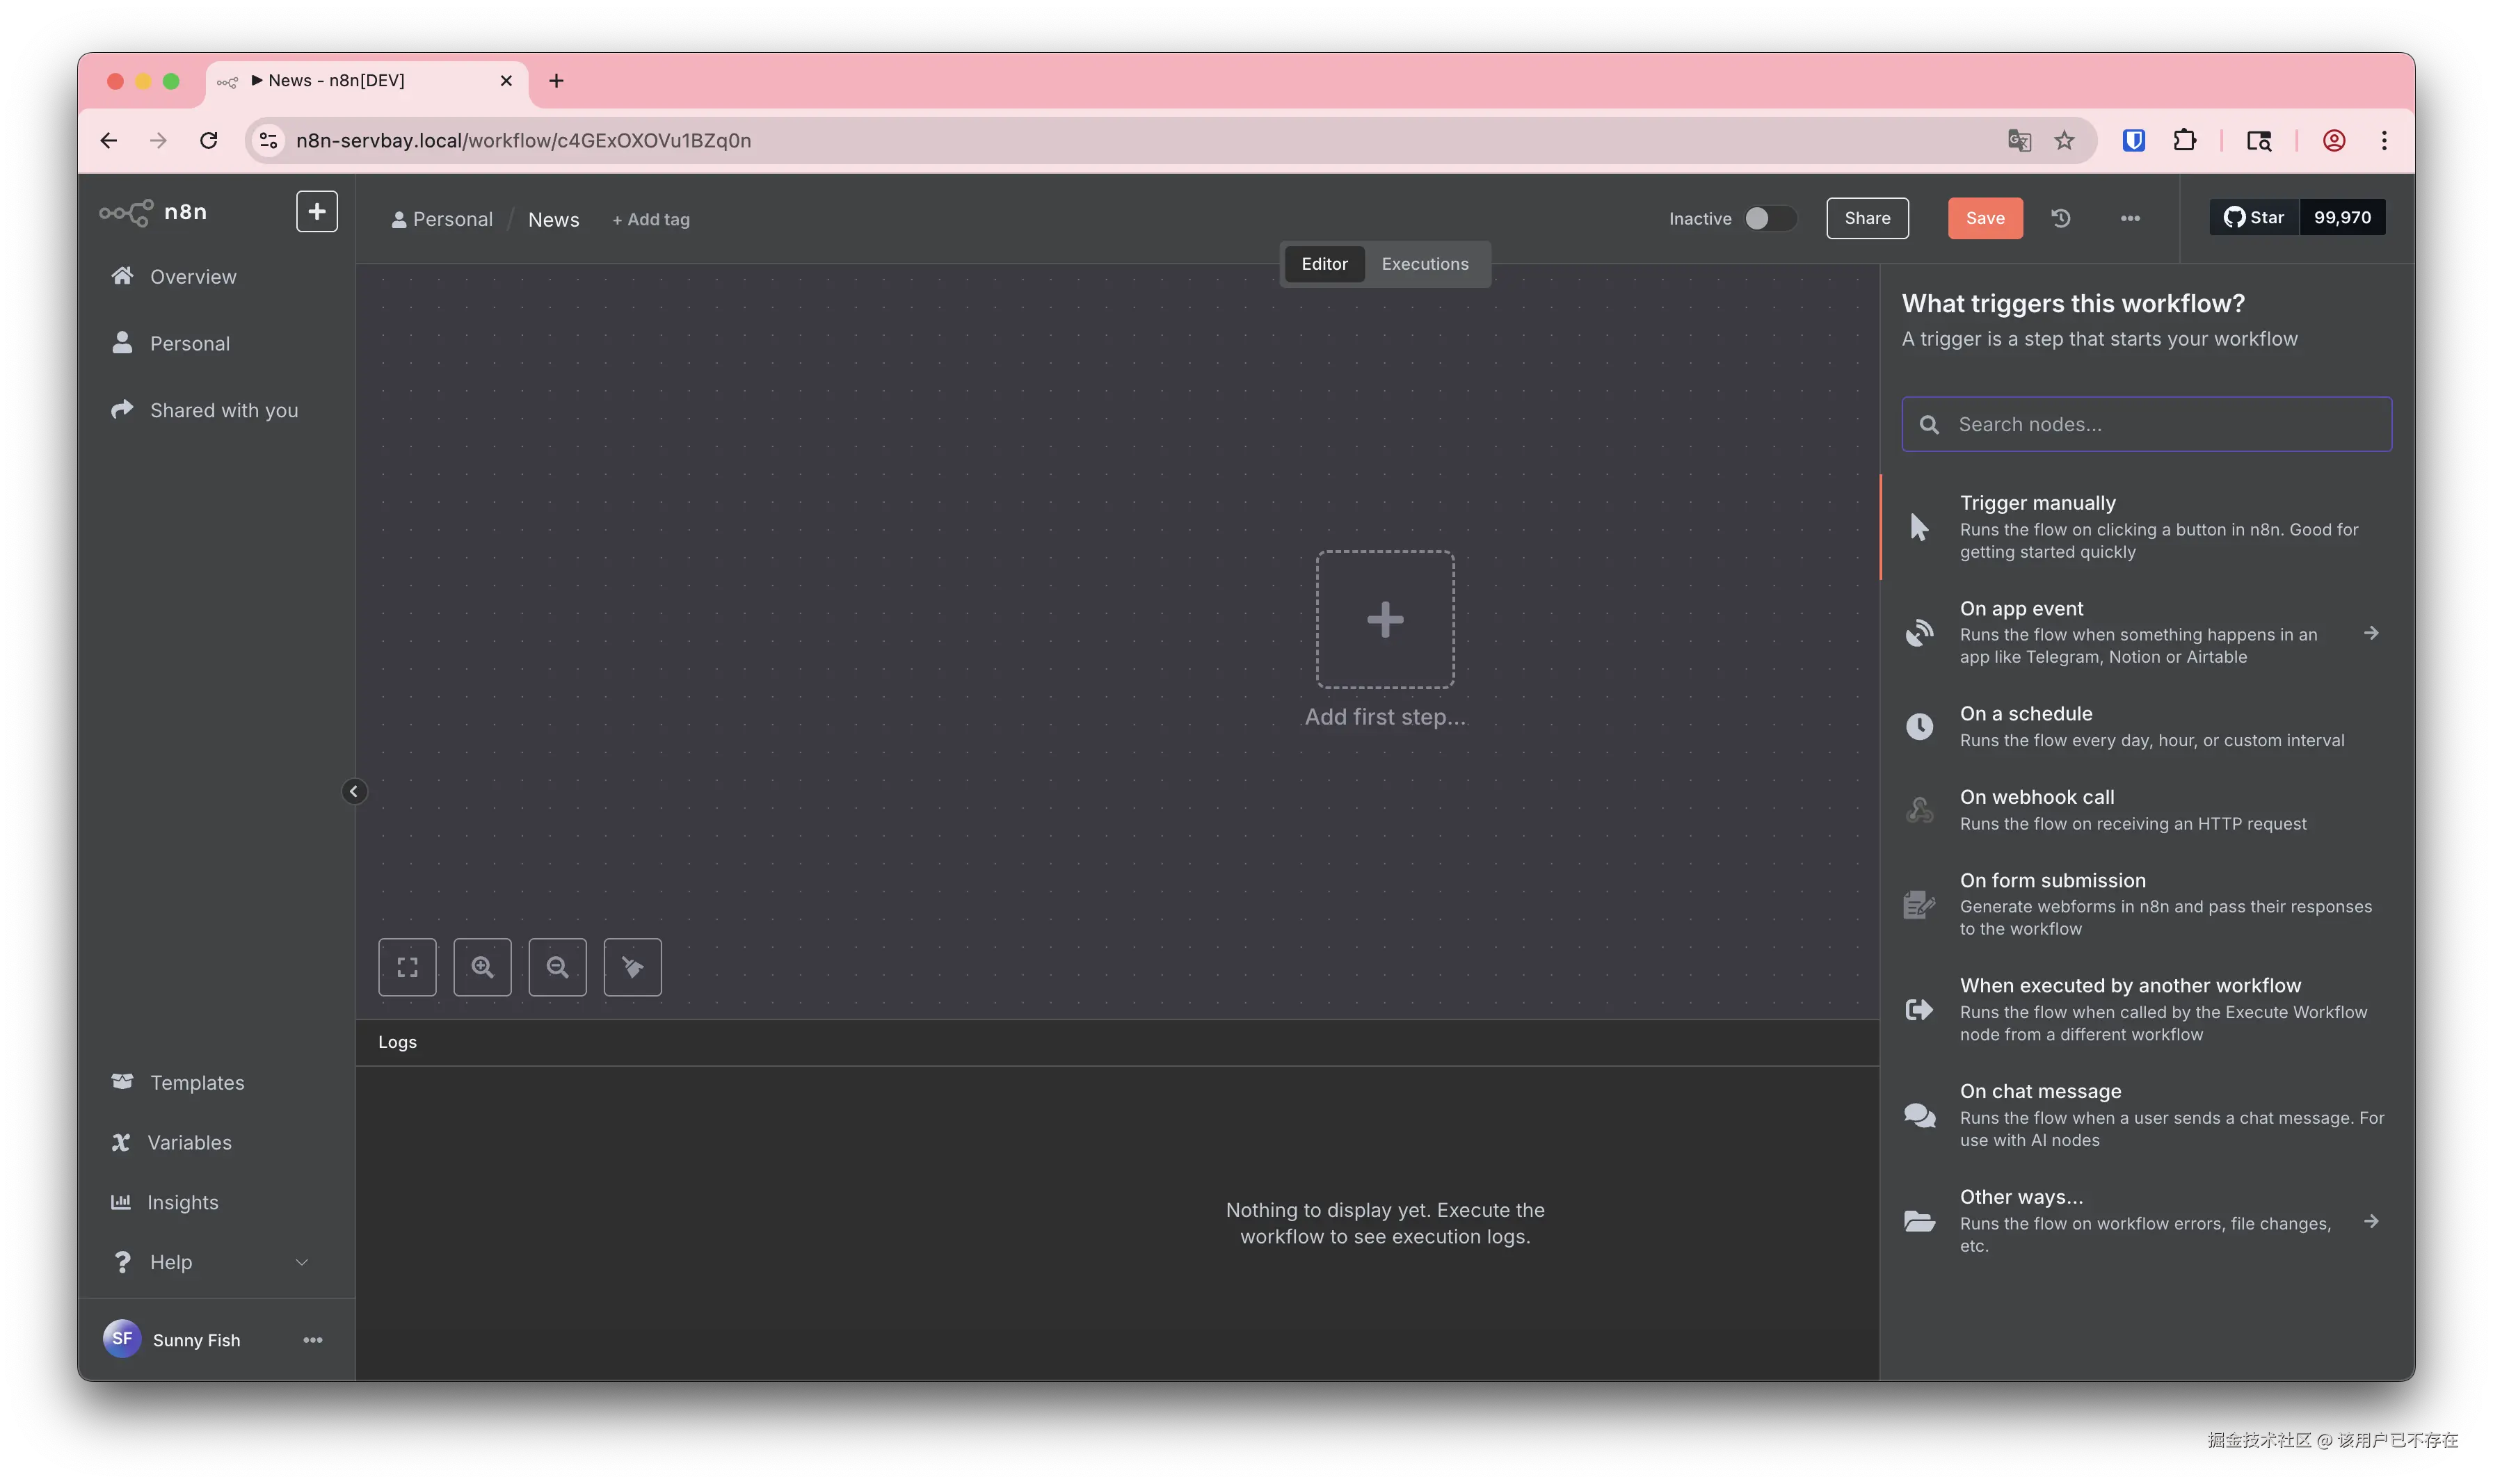Click the zoom in magnifier icon
The height and width of the screenshot is (1484, 2493).
tap(482, 967)
